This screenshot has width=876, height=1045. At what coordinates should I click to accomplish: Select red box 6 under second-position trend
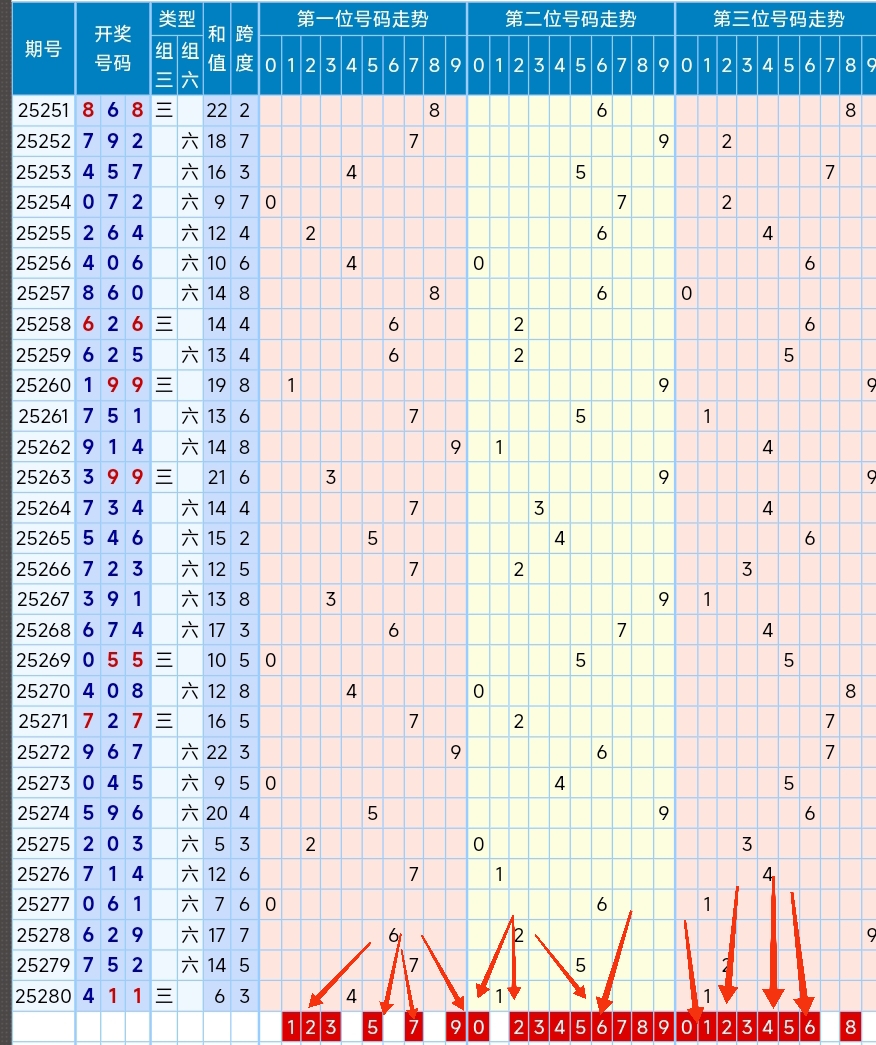[x=601, y=1026]
